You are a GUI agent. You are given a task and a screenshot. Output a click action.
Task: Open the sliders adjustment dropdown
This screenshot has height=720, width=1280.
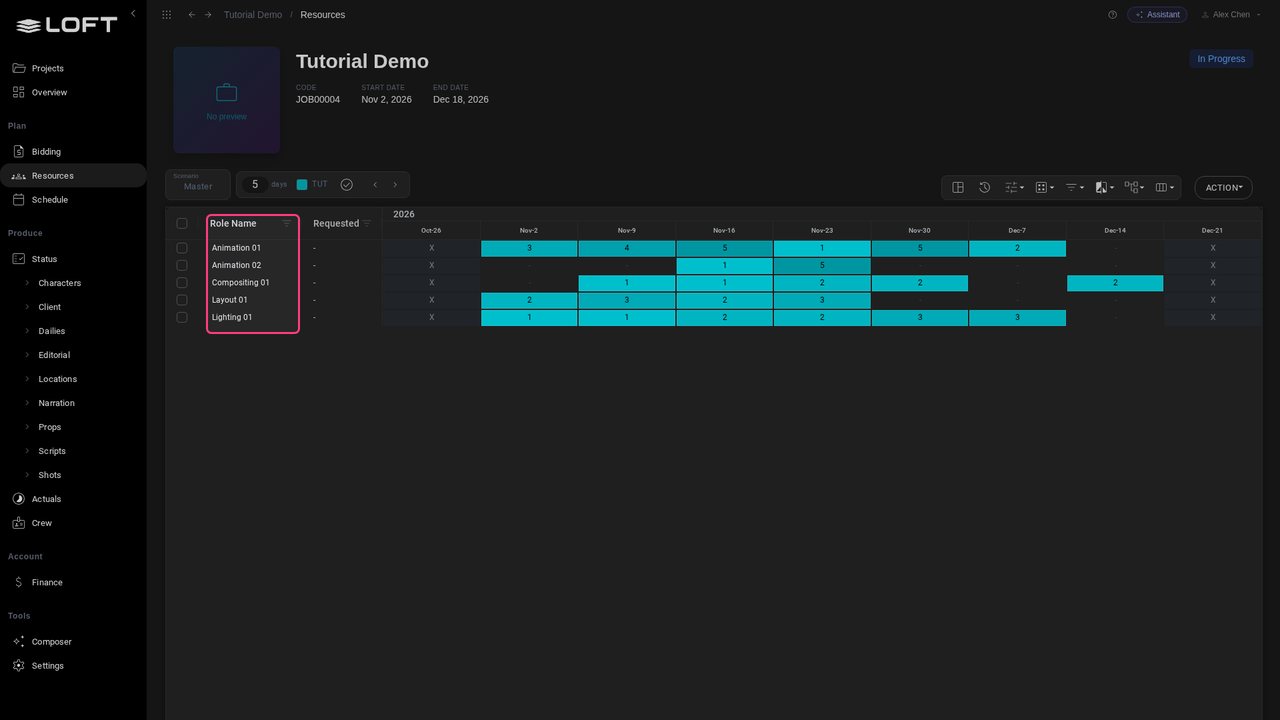1014,187
